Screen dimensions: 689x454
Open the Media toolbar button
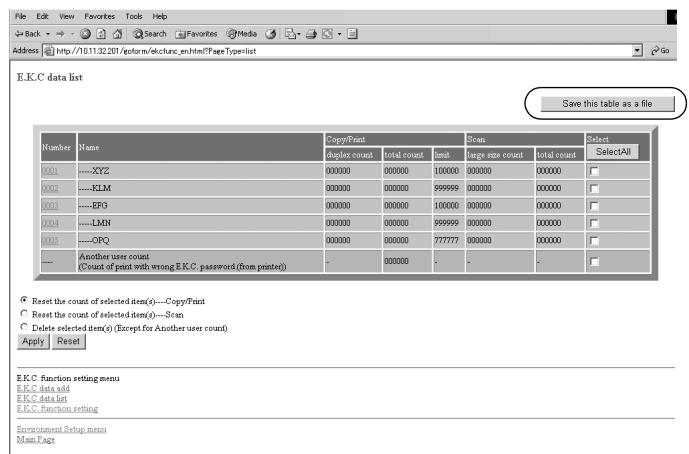(x=242, y=34)
